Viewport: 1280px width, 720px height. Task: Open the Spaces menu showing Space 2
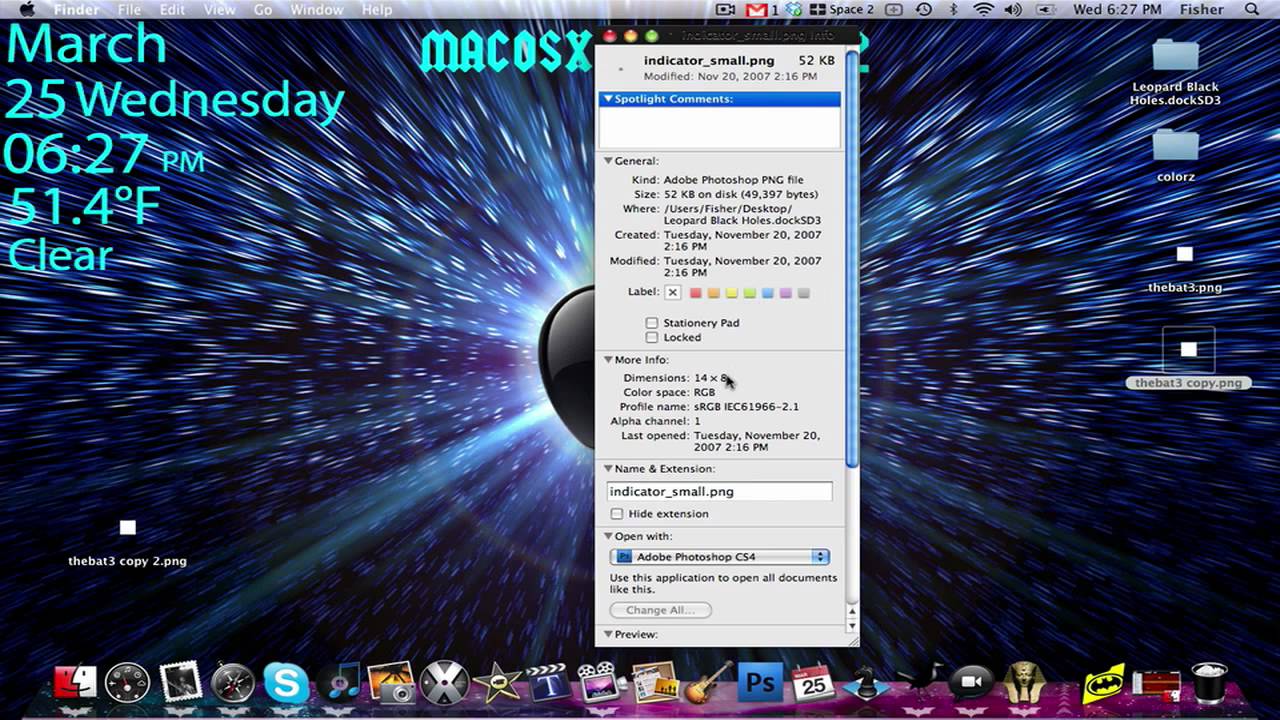[842, 9]
